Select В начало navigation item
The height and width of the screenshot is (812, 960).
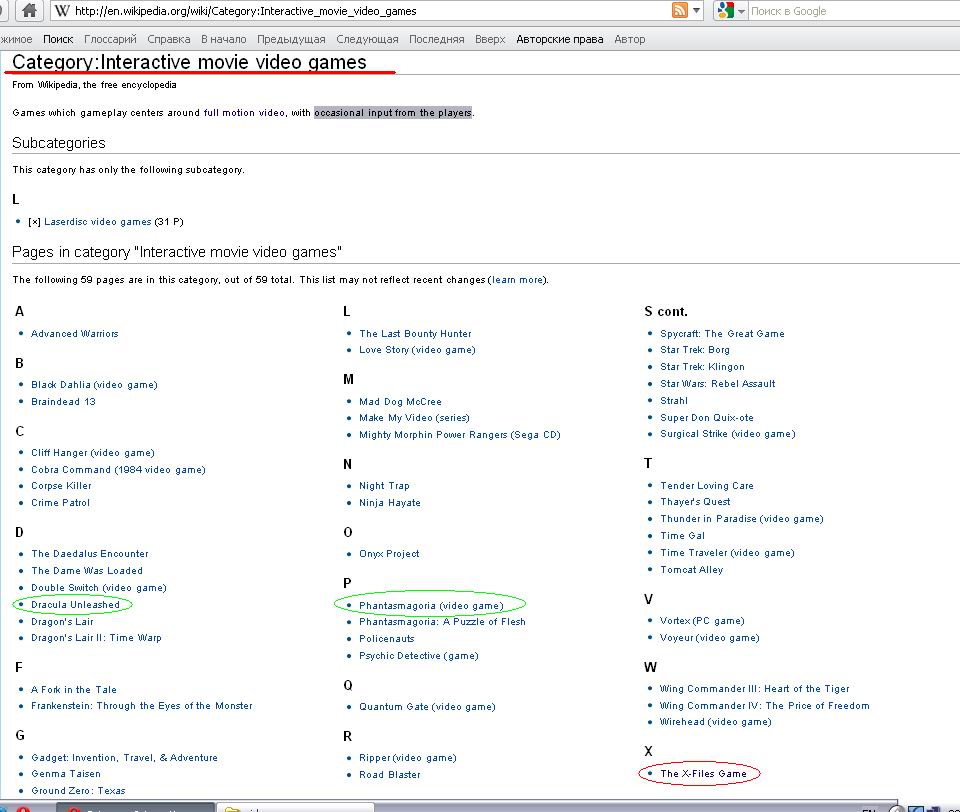[223, 39]
